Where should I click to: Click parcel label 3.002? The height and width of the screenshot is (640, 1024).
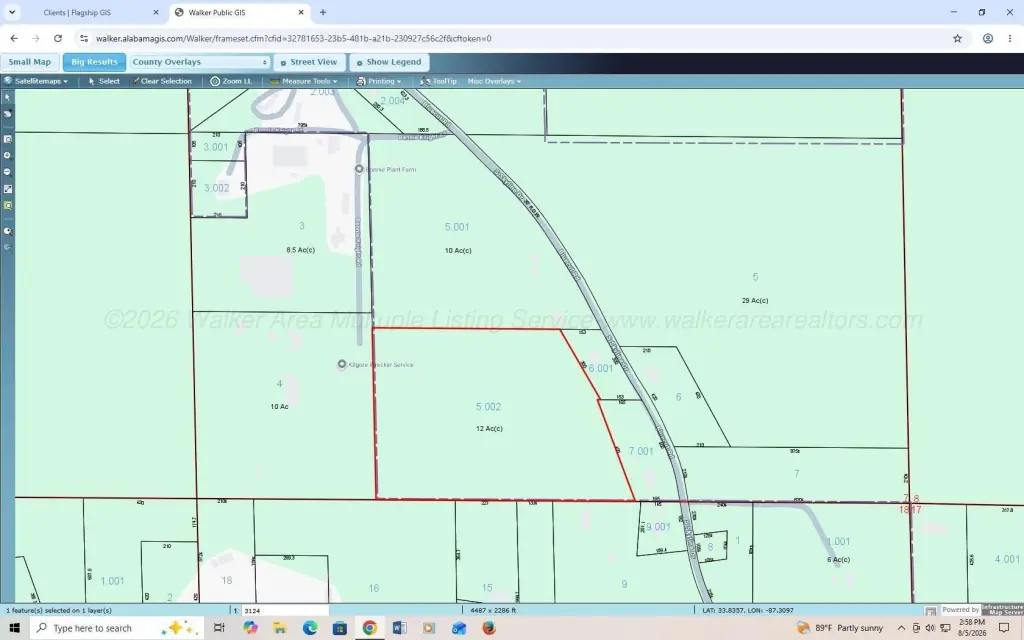pos(216,188)
